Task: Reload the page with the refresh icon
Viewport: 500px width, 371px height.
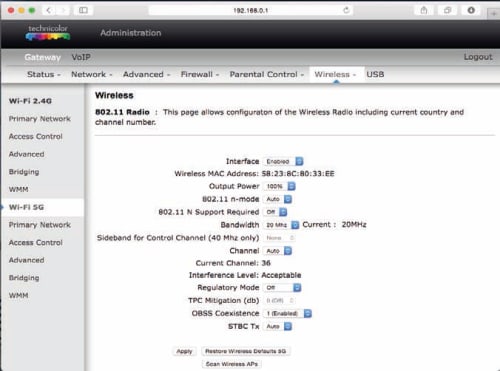Action: tap(346, 10)
